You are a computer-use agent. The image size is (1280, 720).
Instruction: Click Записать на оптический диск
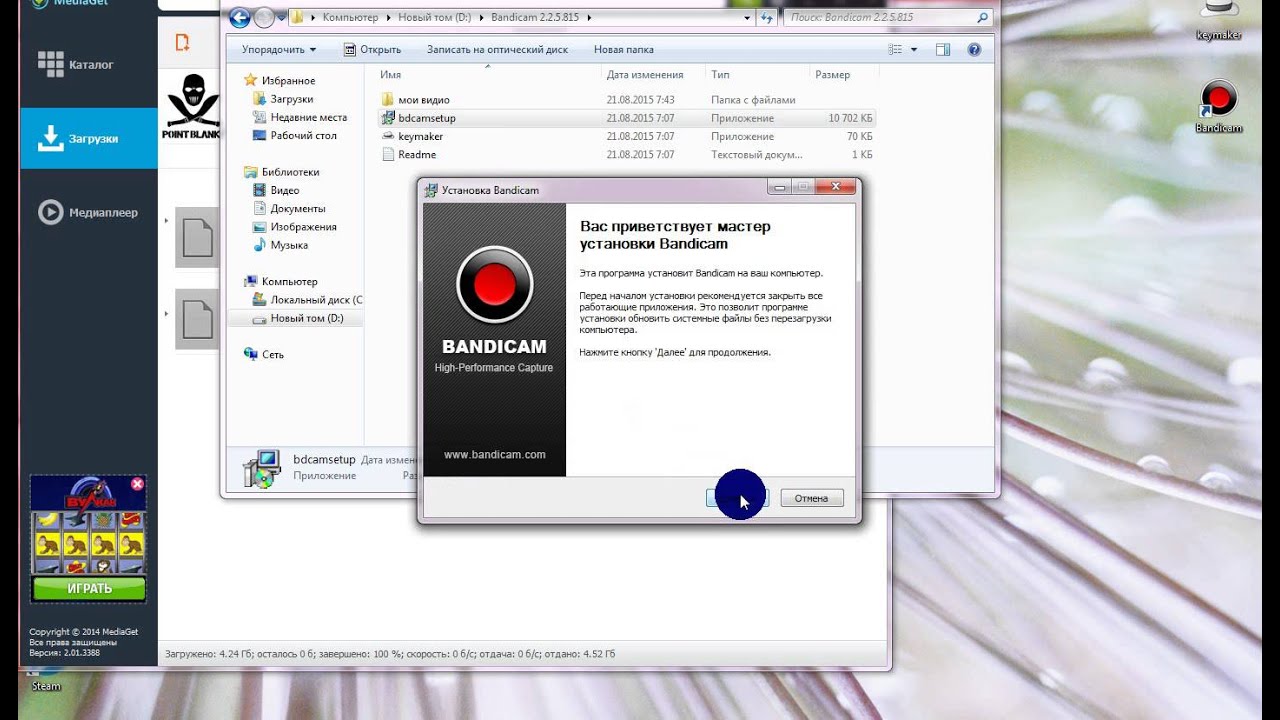(x=497, y=49)
